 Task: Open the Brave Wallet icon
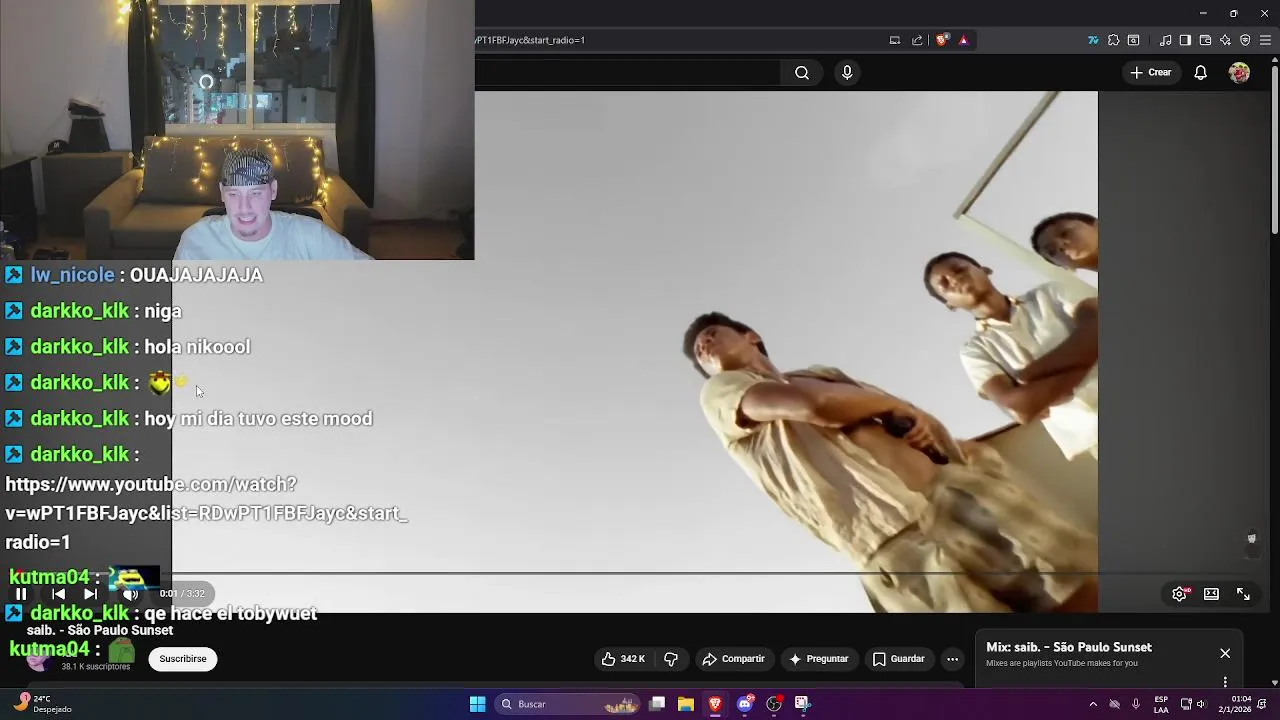(1205, 40)
